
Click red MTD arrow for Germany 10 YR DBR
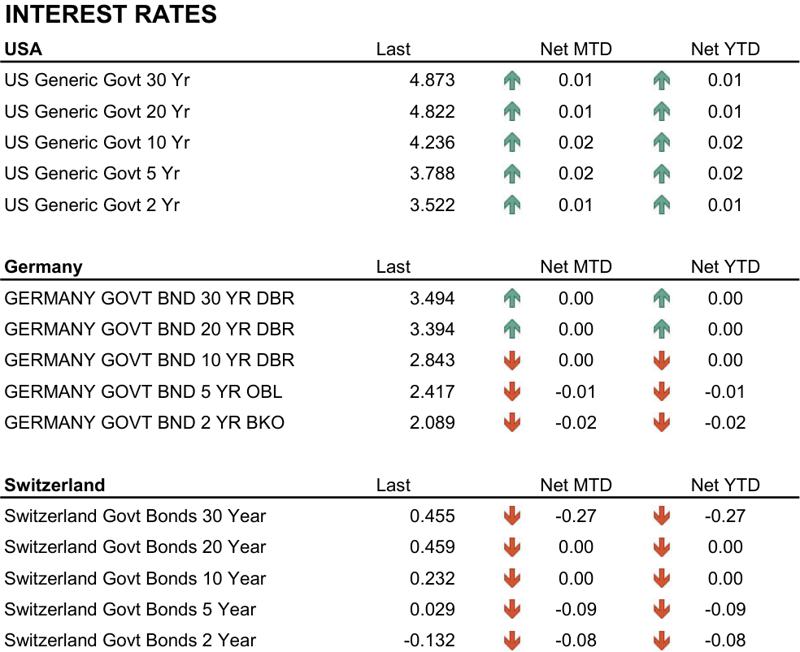pyautogui.click(x=512, y=360)
